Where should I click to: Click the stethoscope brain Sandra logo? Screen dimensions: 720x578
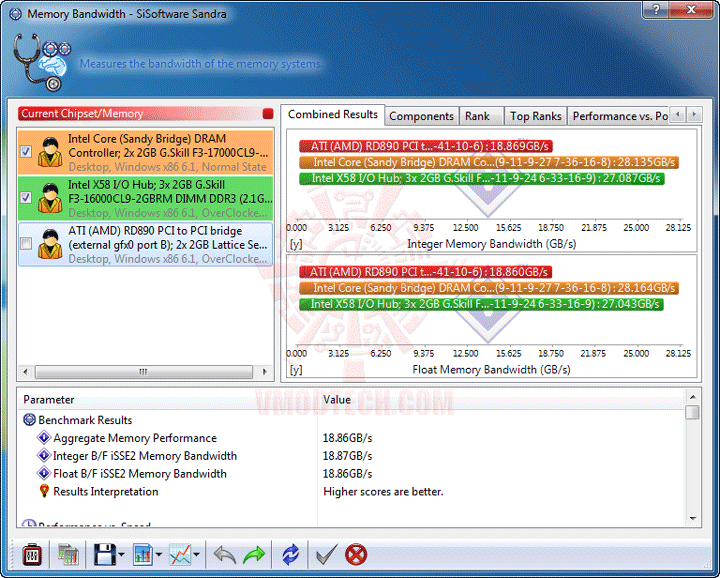(x=42, y=62)
